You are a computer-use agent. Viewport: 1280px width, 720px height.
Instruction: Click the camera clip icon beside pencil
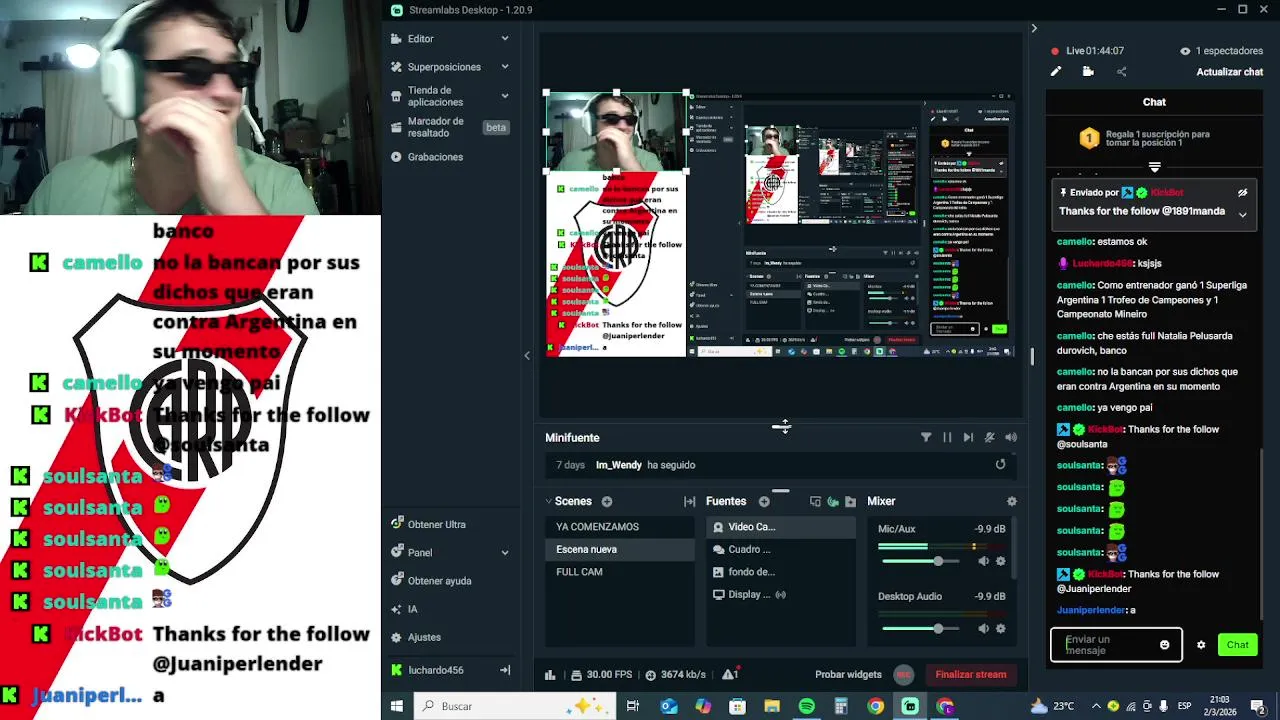point(1088,72)
